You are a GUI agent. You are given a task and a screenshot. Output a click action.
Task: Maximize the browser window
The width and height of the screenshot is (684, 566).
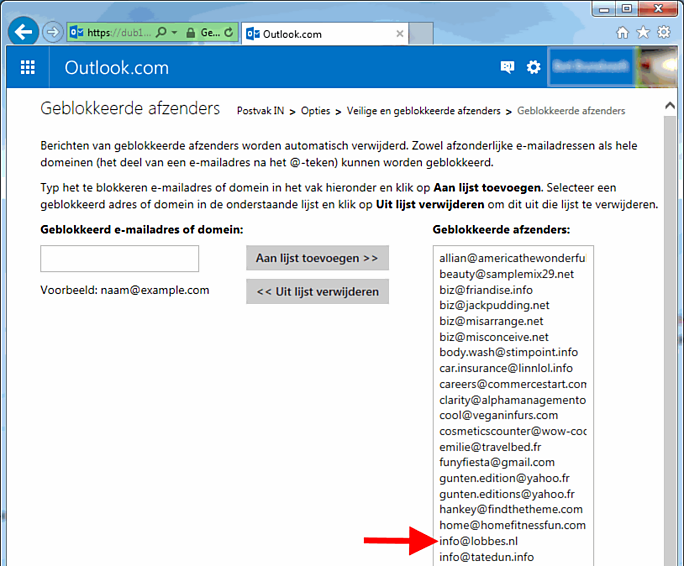point(626,9)
